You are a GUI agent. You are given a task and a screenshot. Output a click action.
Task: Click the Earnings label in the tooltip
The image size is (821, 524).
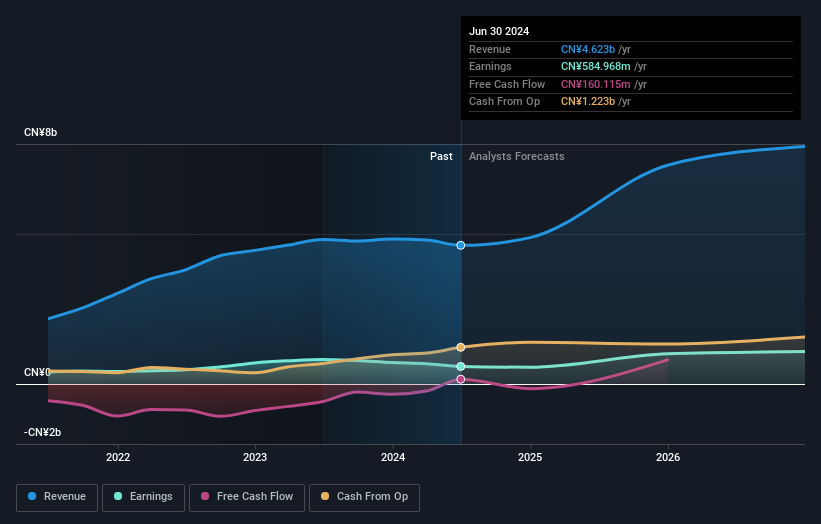coord(490,66)
